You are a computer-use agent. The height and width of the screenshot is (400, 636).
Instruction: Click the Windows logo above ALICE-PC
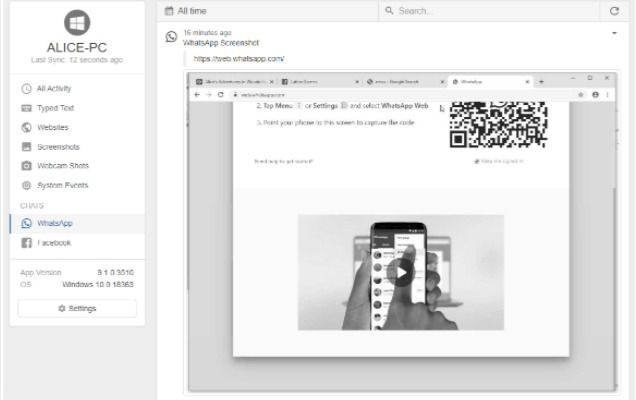click(77, 23)
